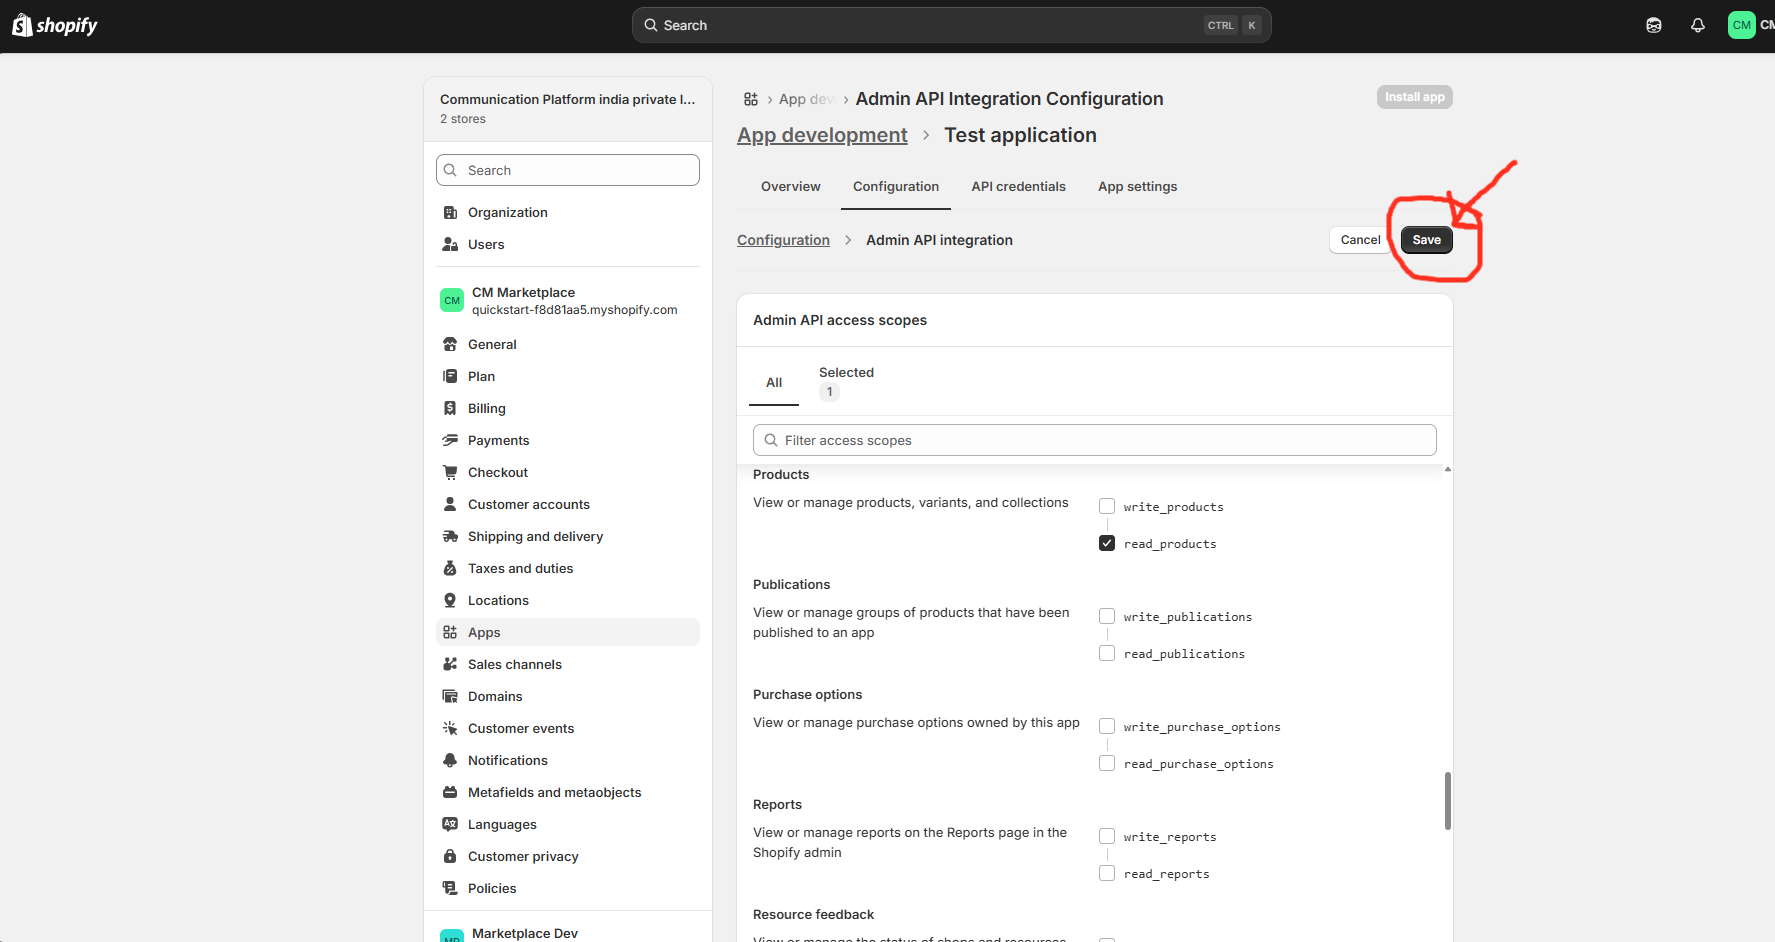Click the access scopes list scrollbar thumb
The width and height of the screenshot is (1775, 942).
click(x=1447, y=800)
